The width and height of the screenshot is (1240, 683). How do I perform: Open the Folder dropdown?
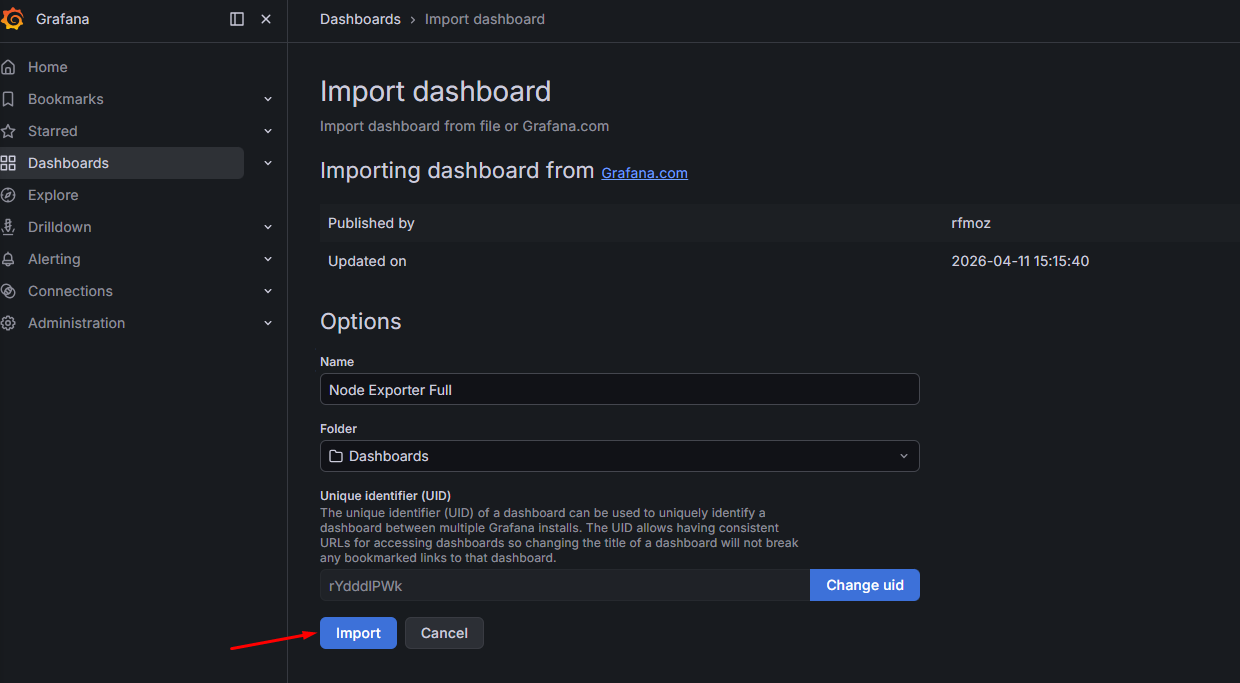click(x=619, y=456)
